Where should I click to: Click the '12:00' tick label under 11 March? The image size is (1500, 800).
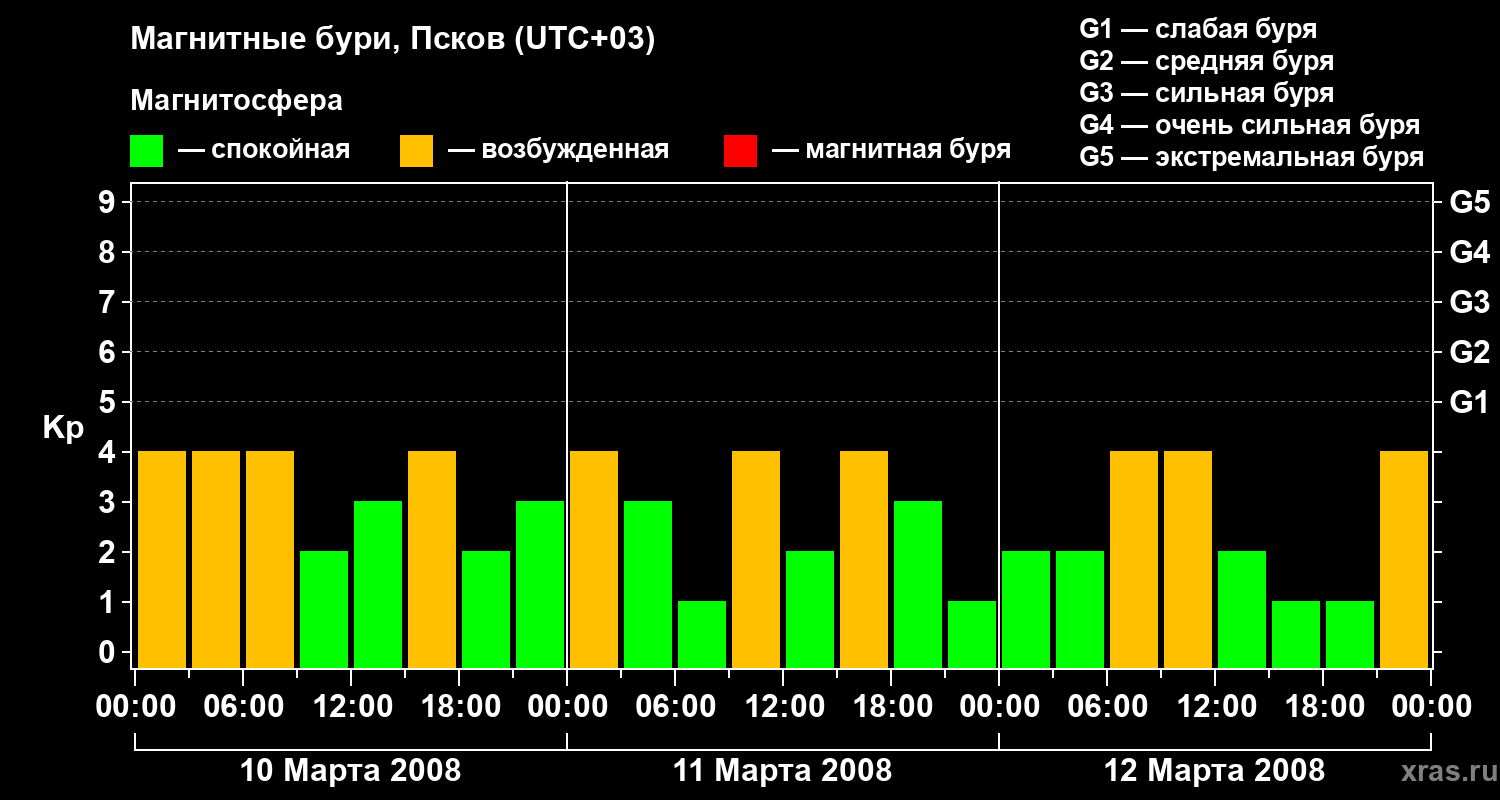(x=783, y=707)
